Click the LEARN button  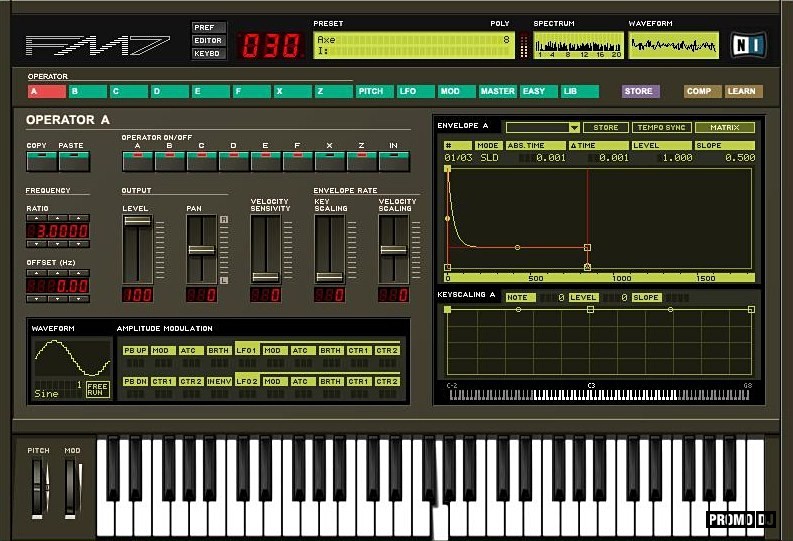(x=743, y=92)
